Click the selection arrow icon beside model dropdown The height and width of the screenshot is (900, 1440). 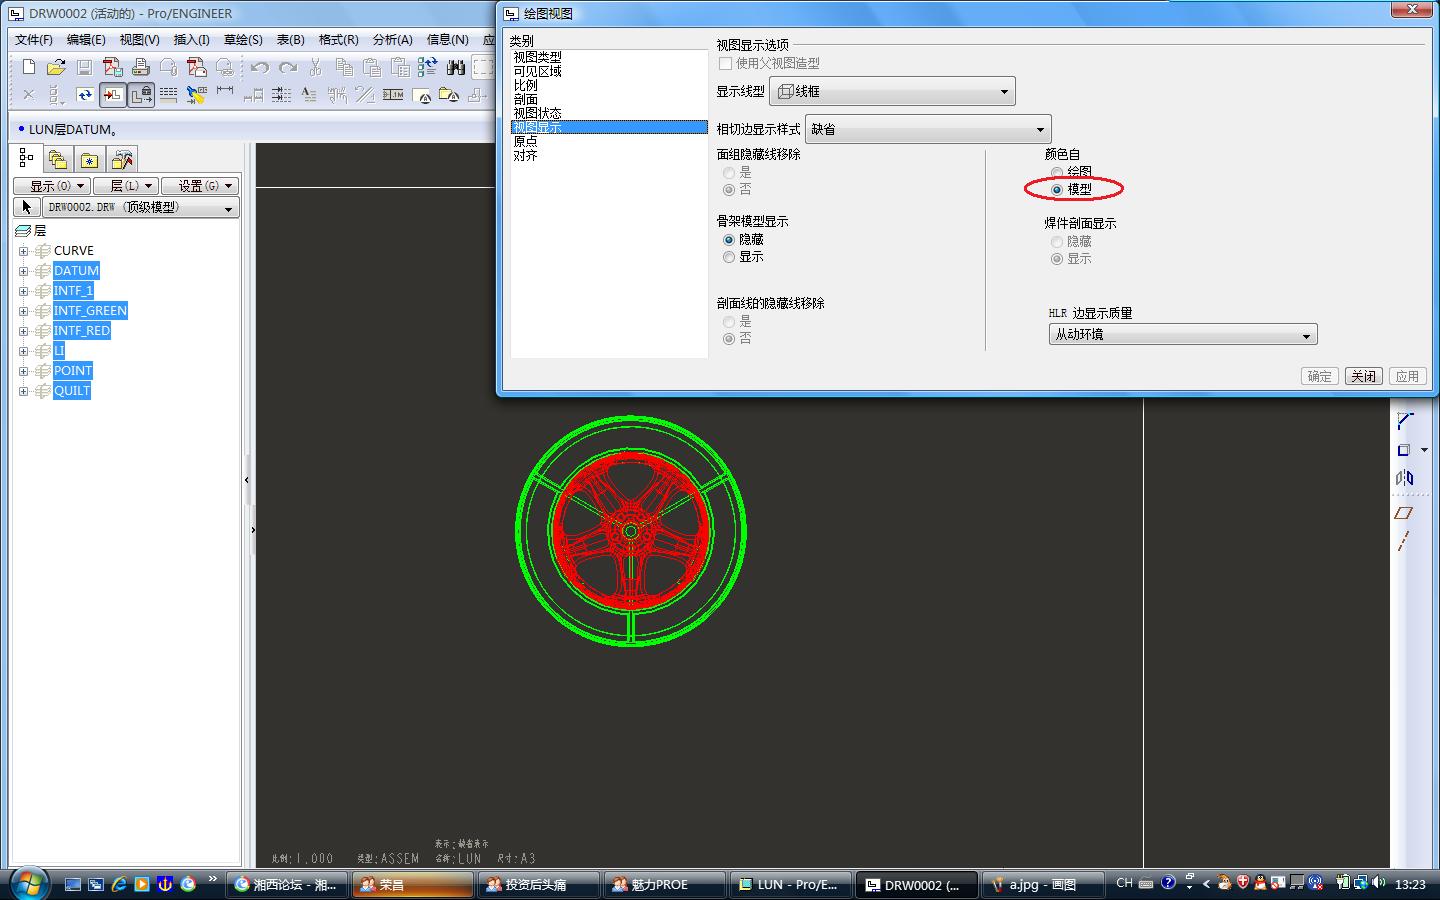[x=27, y=207]
